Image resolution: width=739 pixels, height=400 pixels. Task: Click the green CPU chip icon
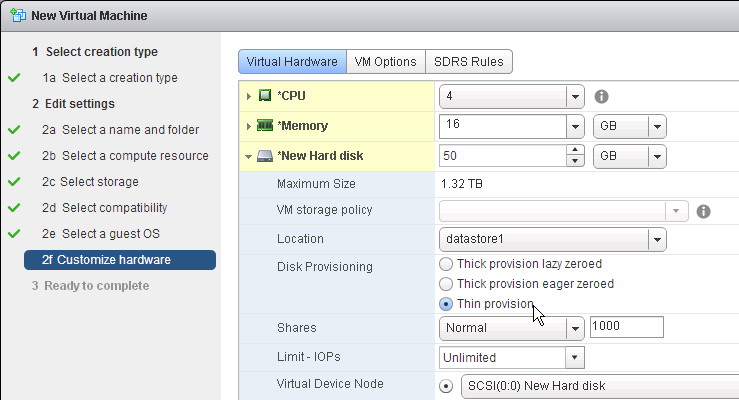coord(265,97)
